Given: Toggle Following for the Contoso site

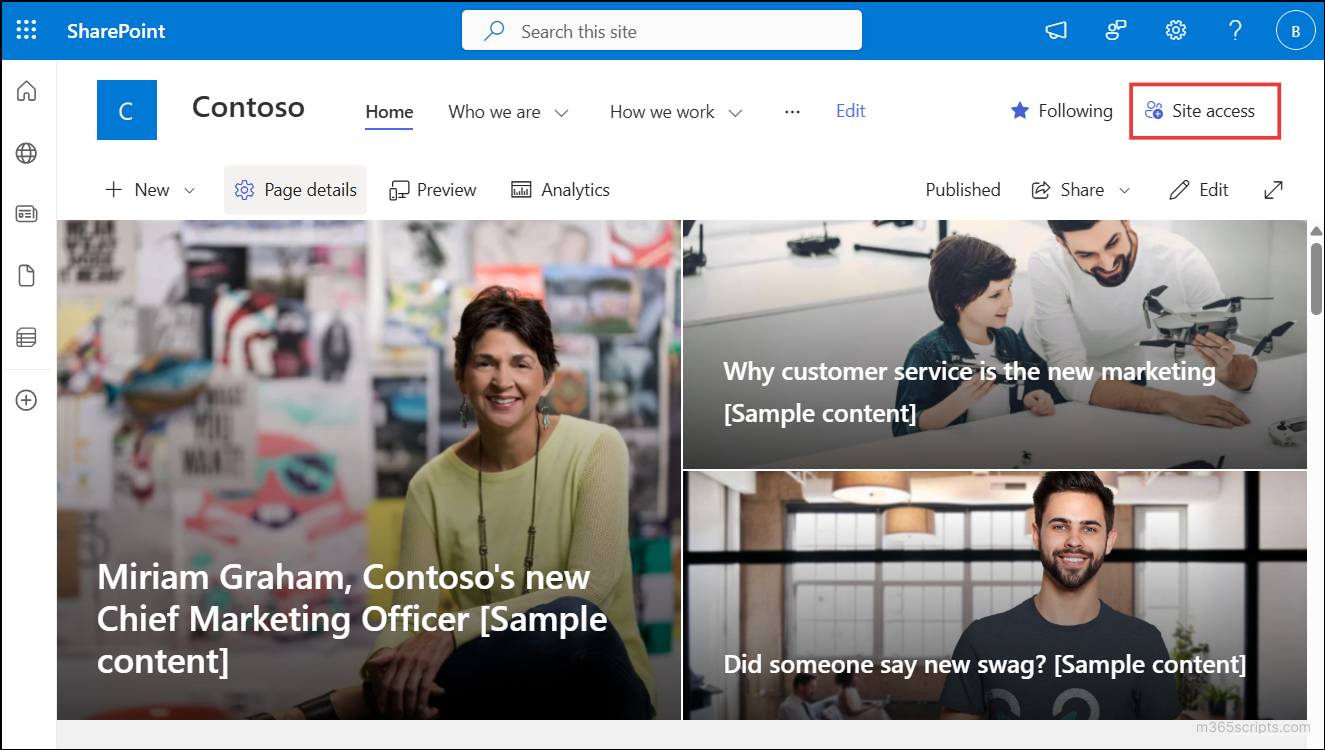Looking at the screenshot, I should click(x=1061, y=111).
